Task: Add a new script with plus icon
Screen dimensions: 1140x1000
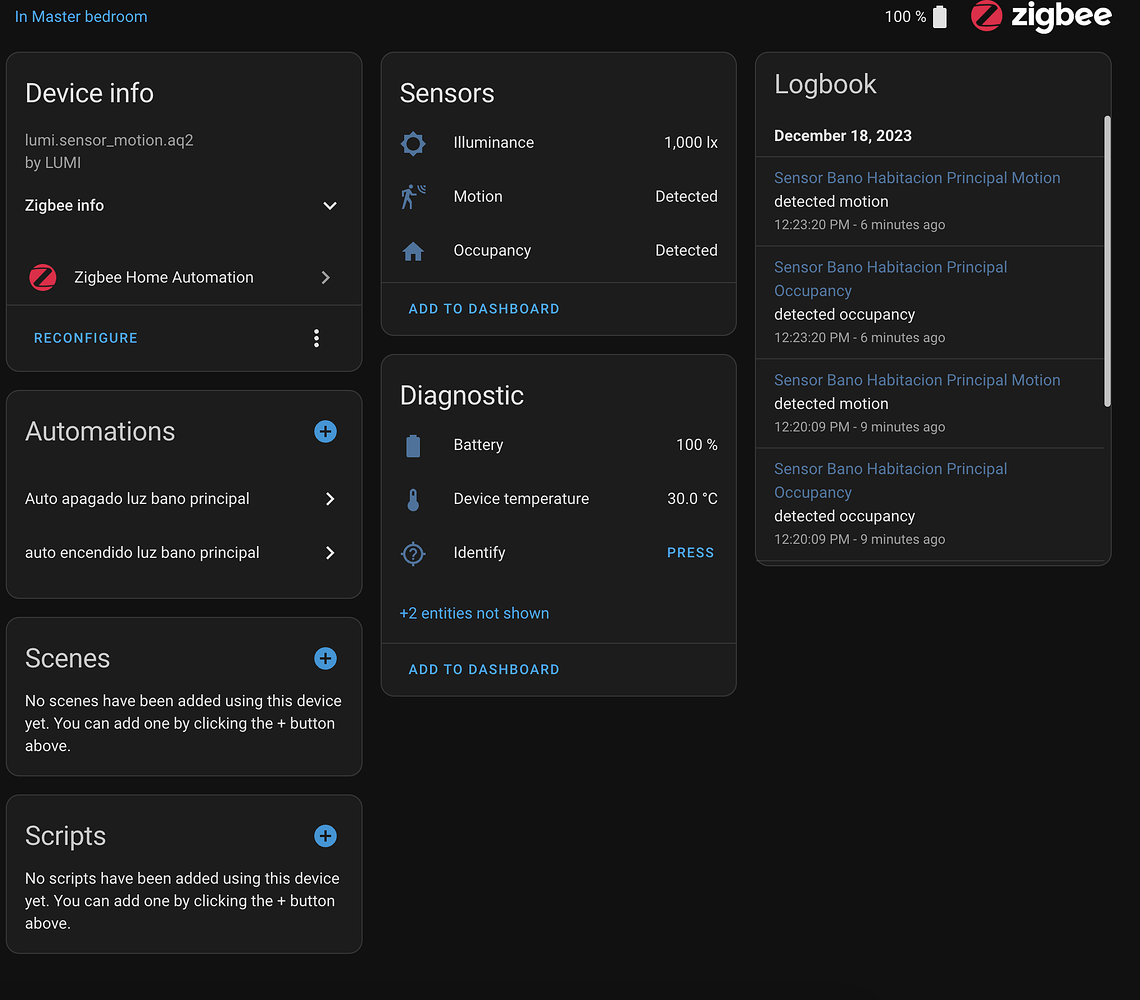Action: pyautogui.click(x=325, y=836)
